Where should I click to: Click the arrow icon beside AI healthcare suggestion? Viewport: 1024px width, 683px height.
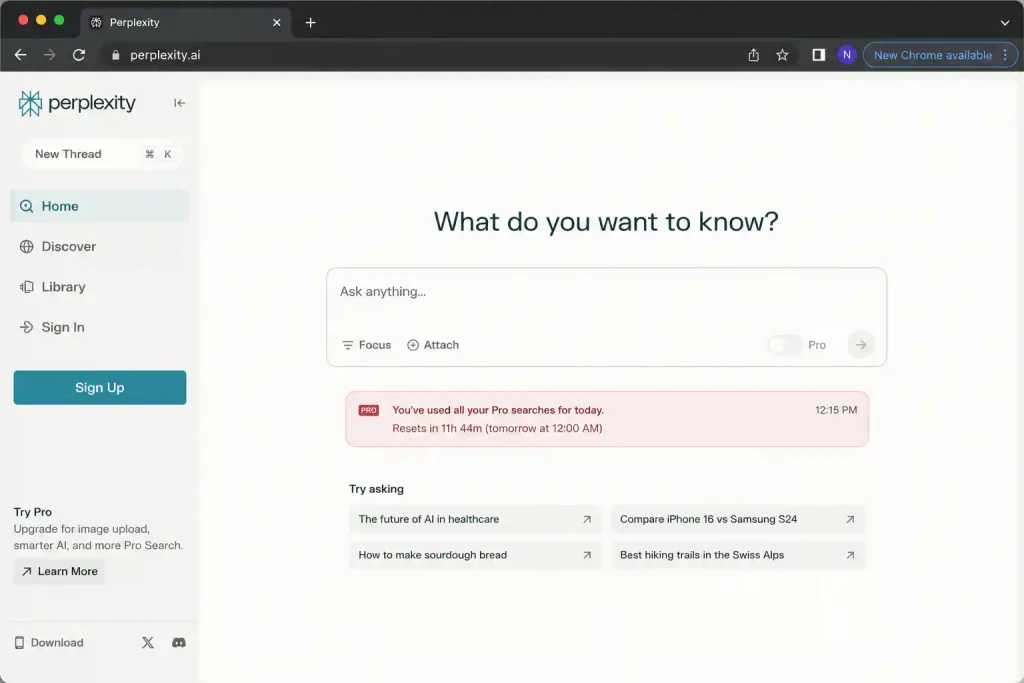[x=587, y=520]
